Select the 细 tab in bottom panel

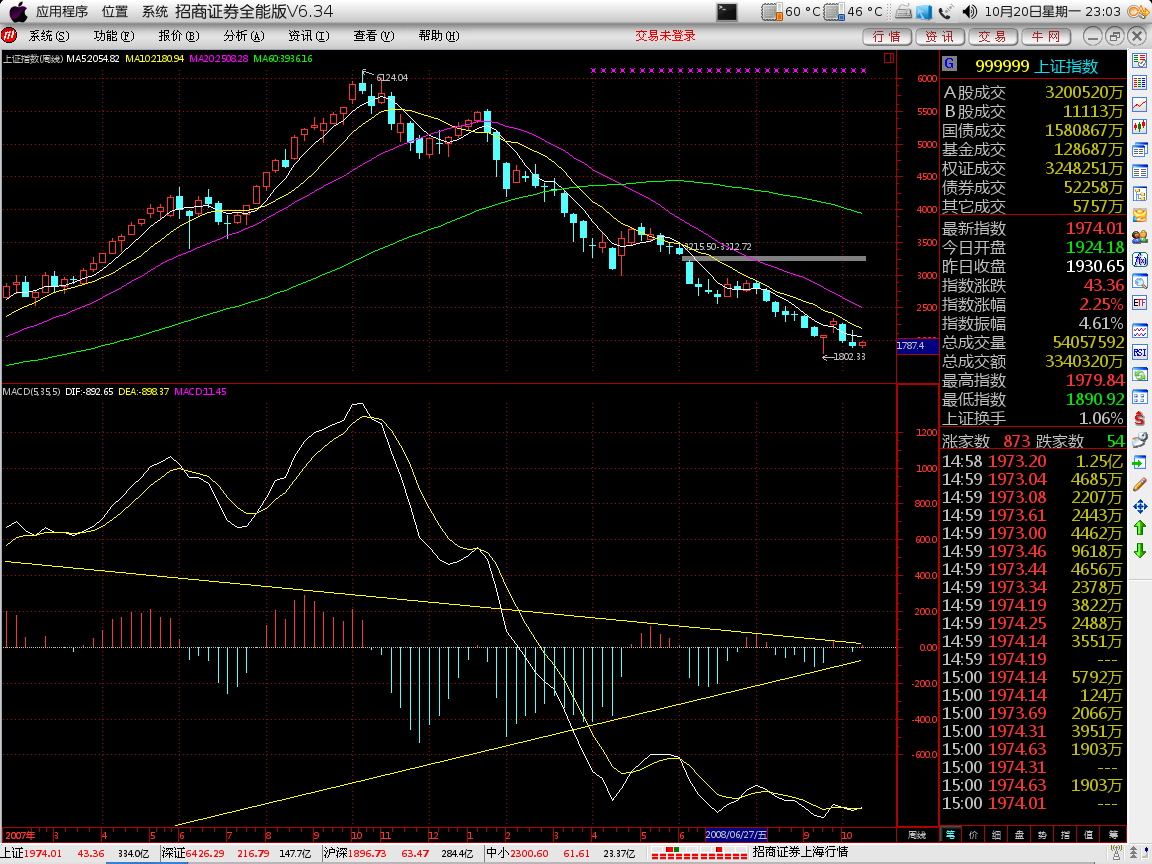tap(996, 835)
